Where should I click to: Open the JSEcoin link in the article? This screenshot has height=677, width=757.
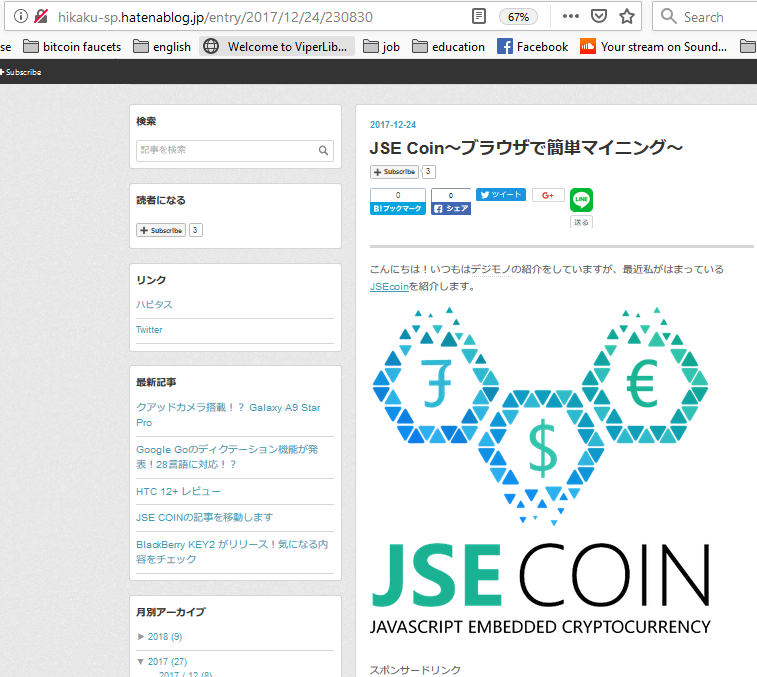tap(389, 286)
